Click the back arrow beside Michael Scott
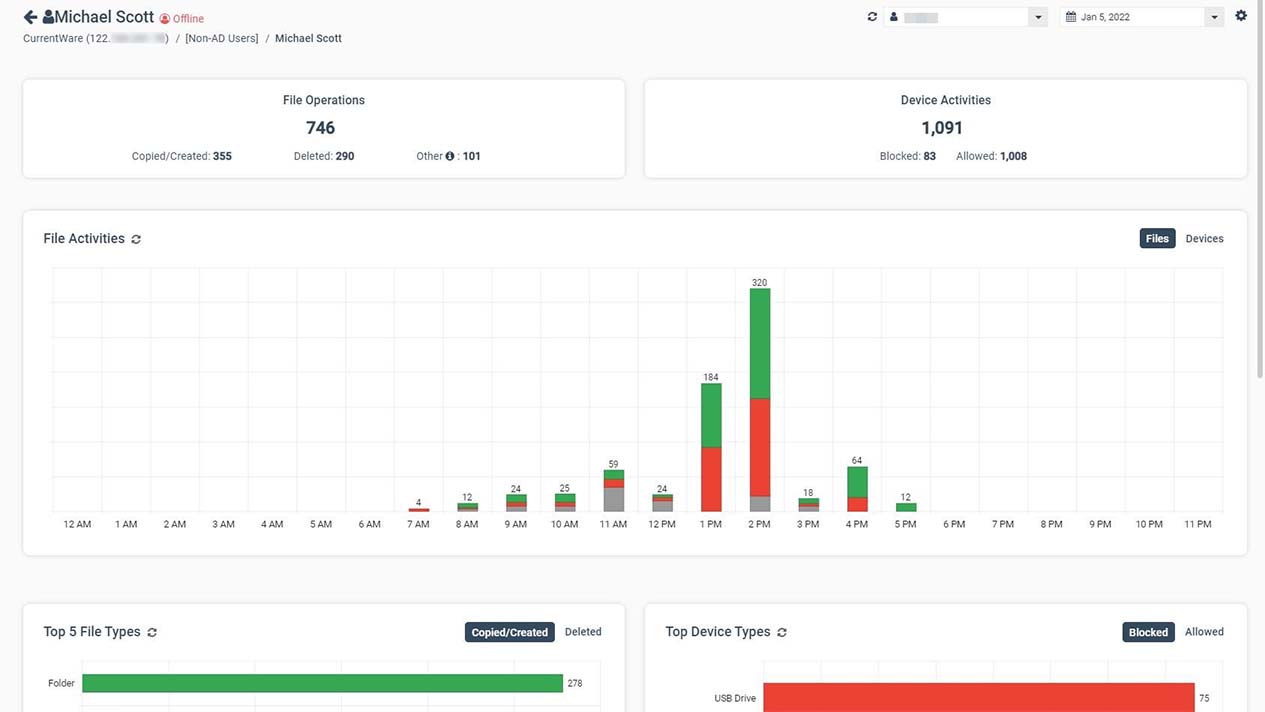 coord(30,17)
